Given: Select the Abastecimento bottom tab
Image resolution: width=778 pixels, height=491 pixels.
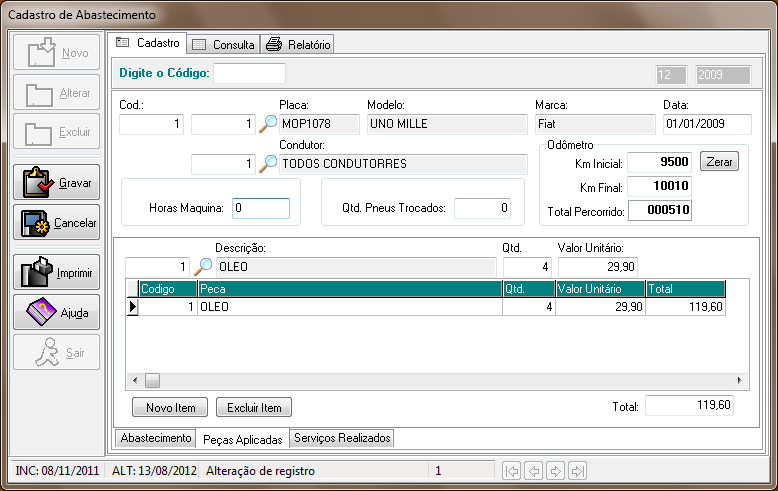Looking at the screenshot, I should 155,438.
